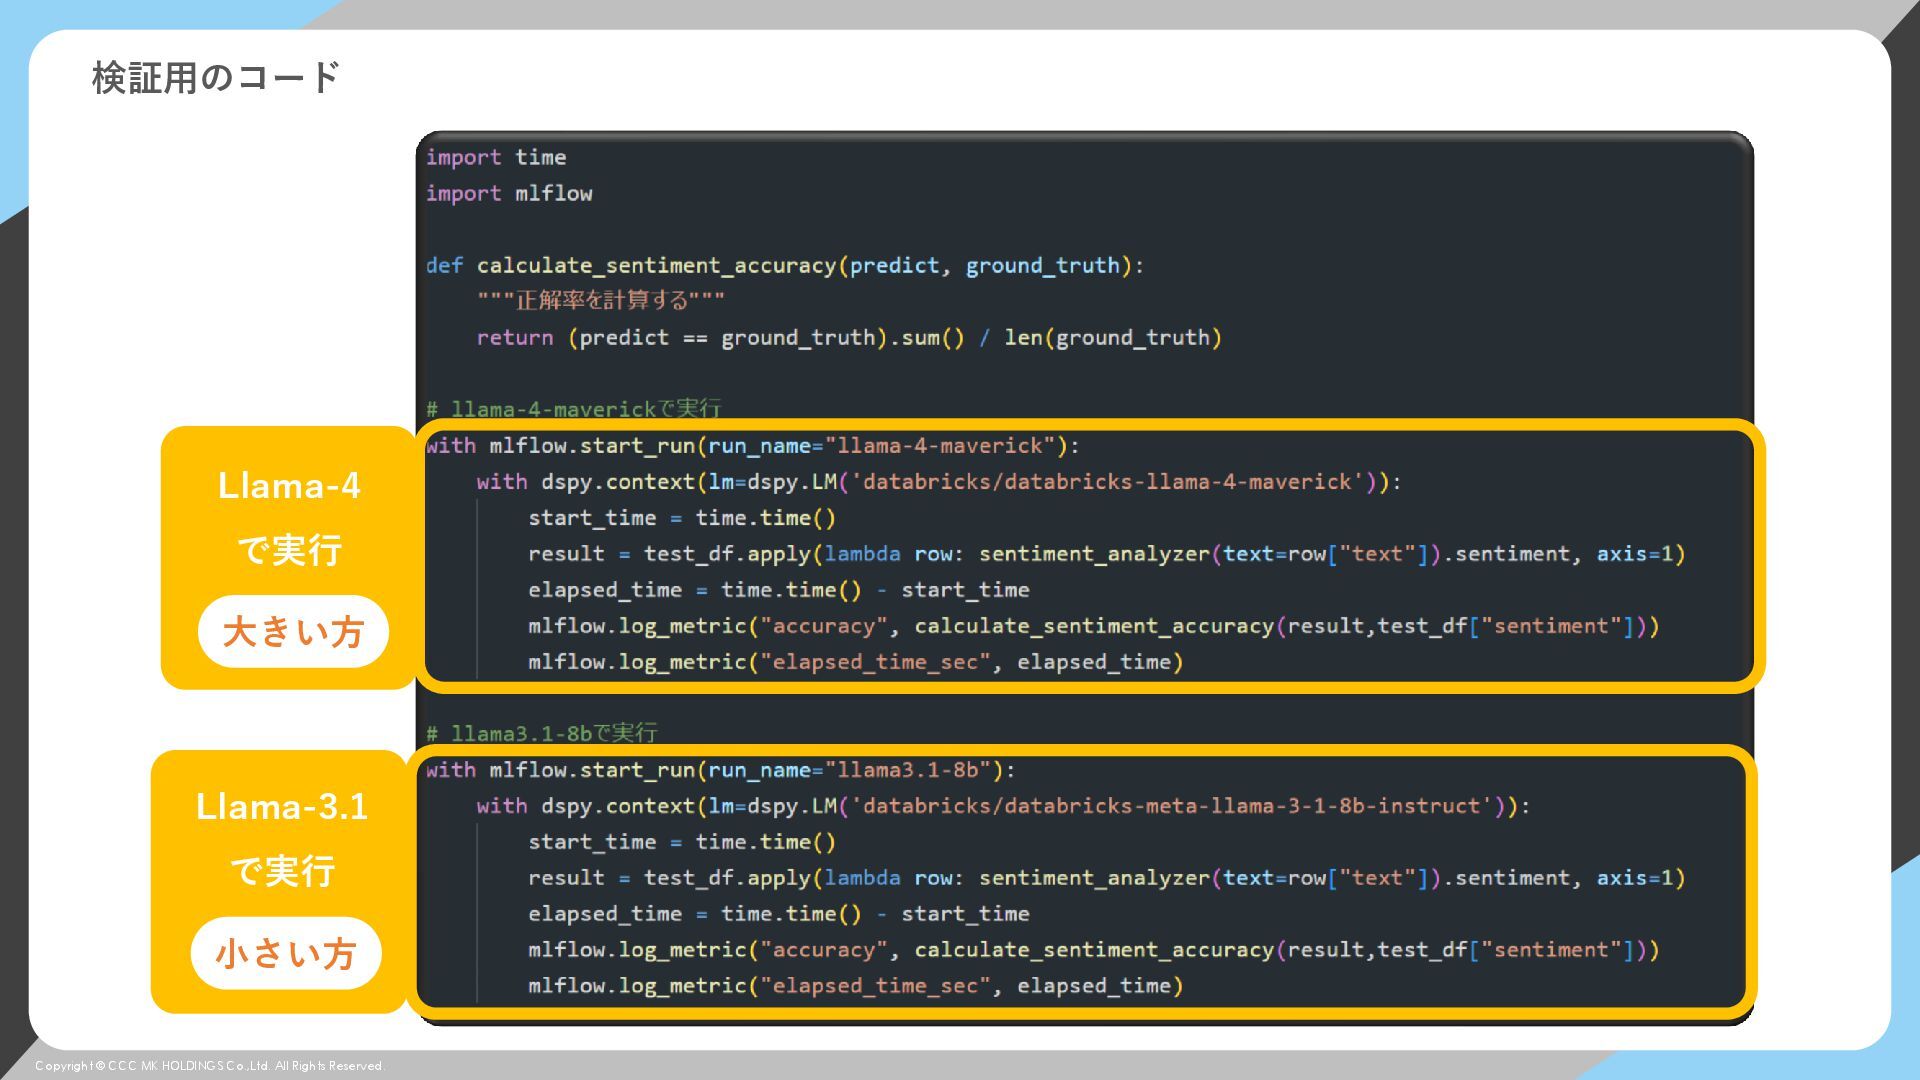Click the copyright text in the footer
Image resolution: width=1920 pixels, height=1080 pixels.
209,1066
